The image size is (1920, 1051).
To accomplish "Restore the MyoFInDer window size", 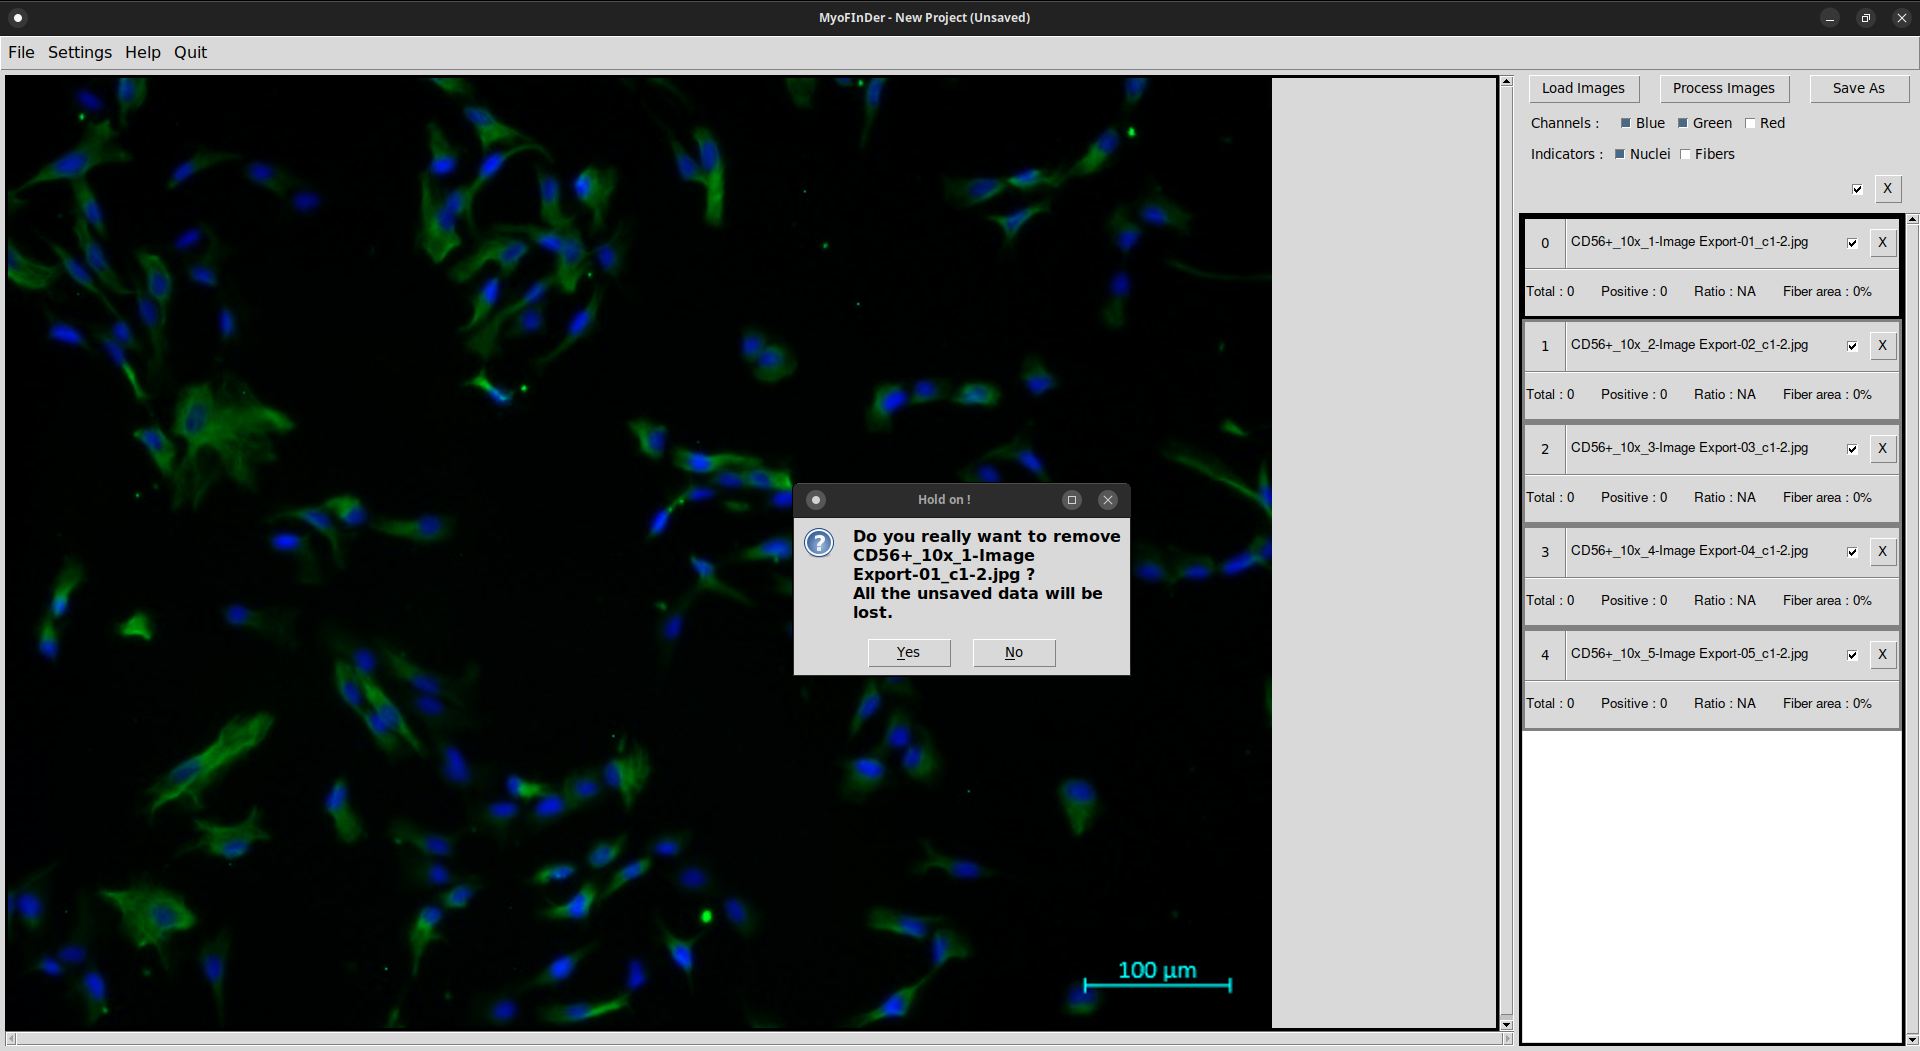I will (1866, 17).
